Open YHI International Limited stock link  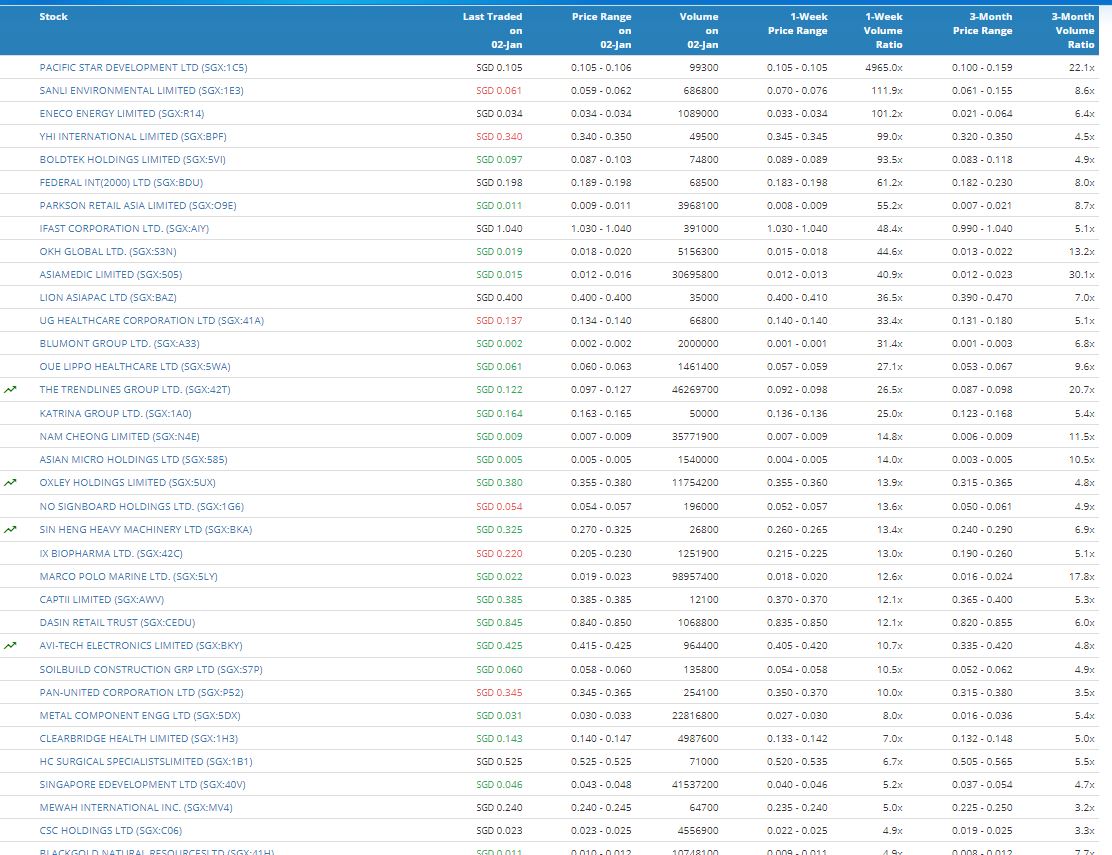[133, 137]
